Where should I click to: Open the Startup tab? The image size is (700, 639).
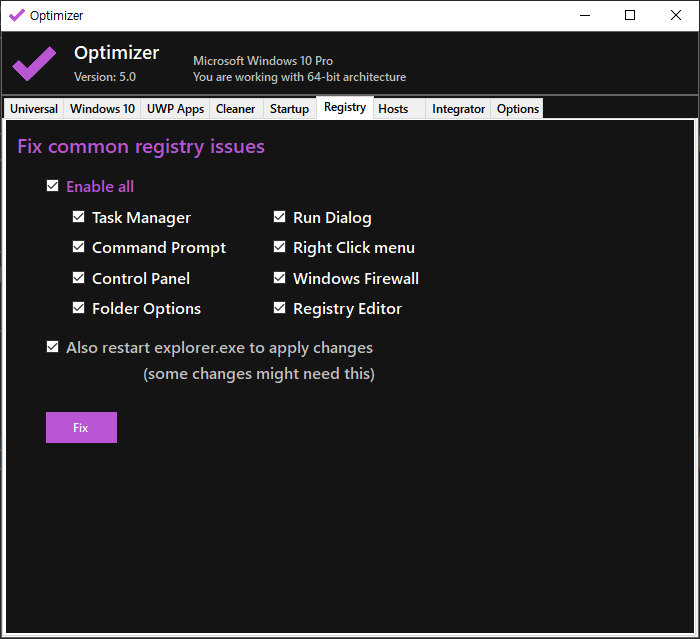(x=289, y=109)
